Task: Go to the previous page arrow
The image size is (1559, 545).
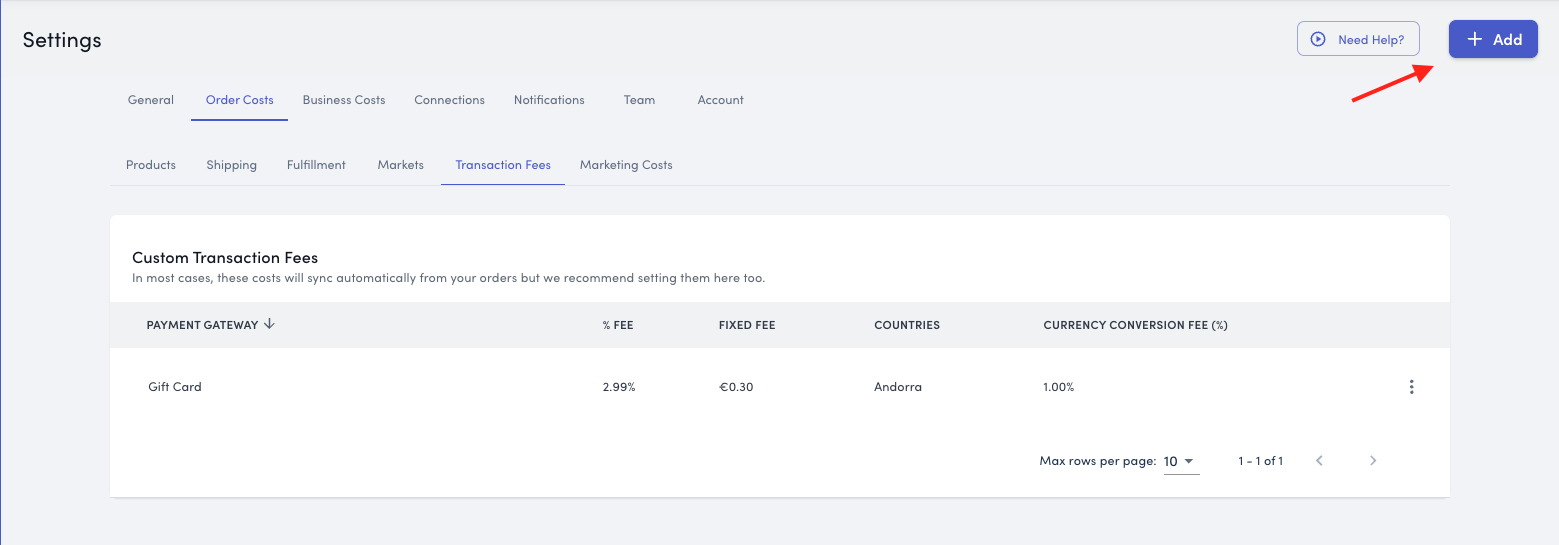Action: tap(1319, 461)
